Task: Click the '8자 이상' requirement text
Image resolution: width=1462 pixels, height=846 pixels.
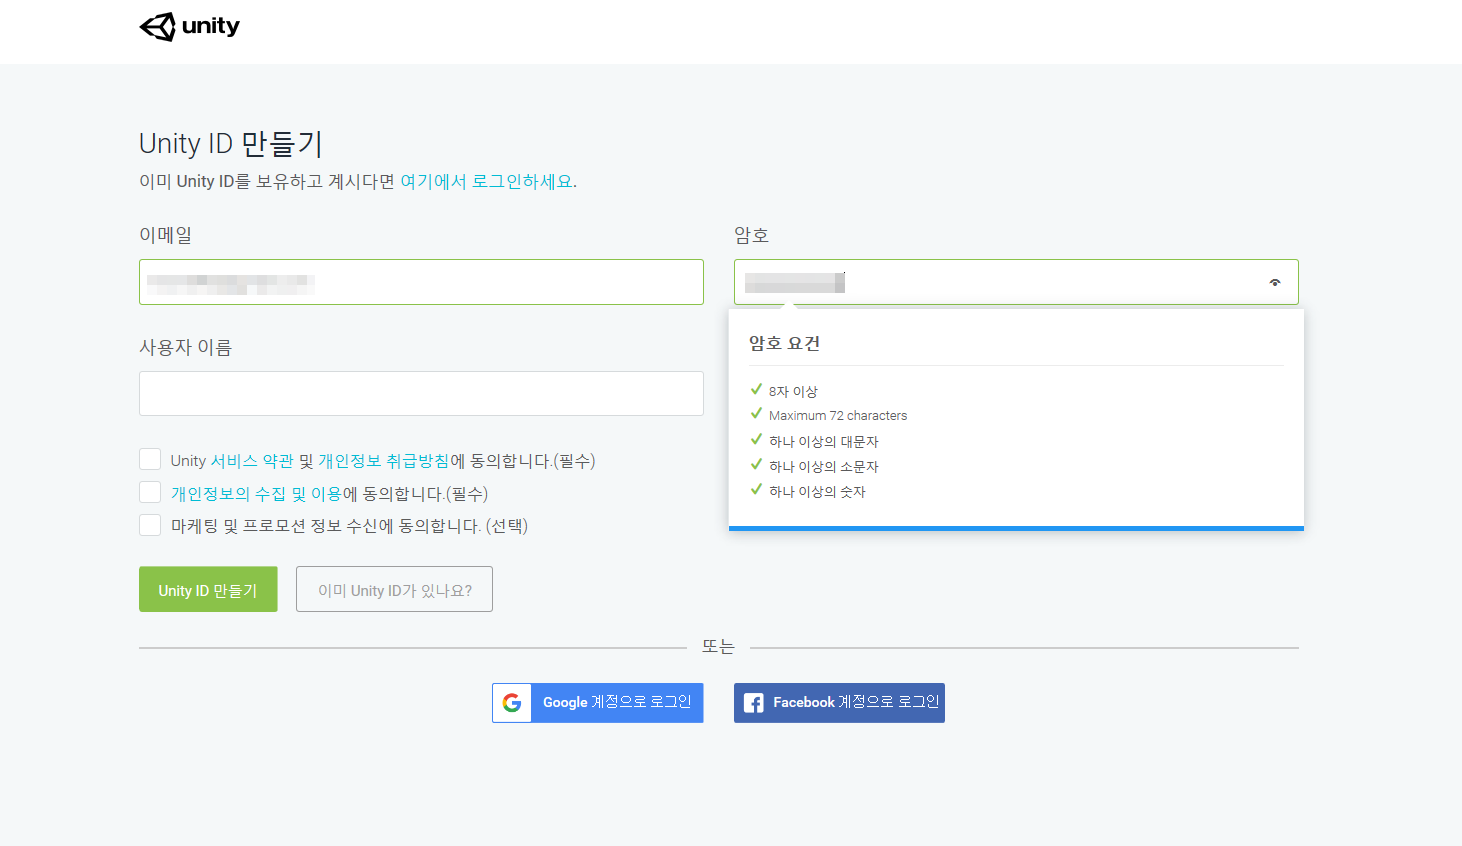Action: (x=793, y=391)
